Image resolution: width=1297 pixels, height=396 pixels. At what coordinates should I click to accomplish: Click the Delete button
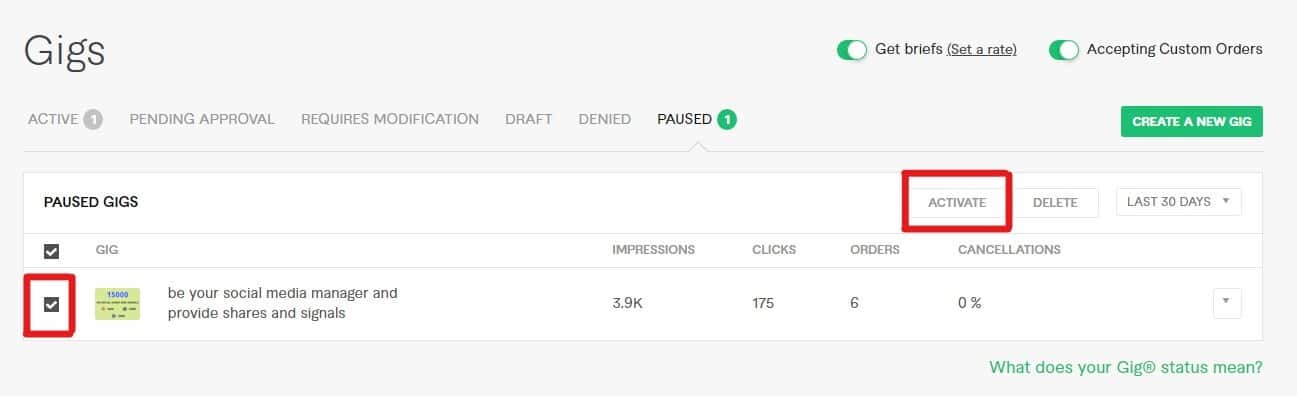(1055, 202)
